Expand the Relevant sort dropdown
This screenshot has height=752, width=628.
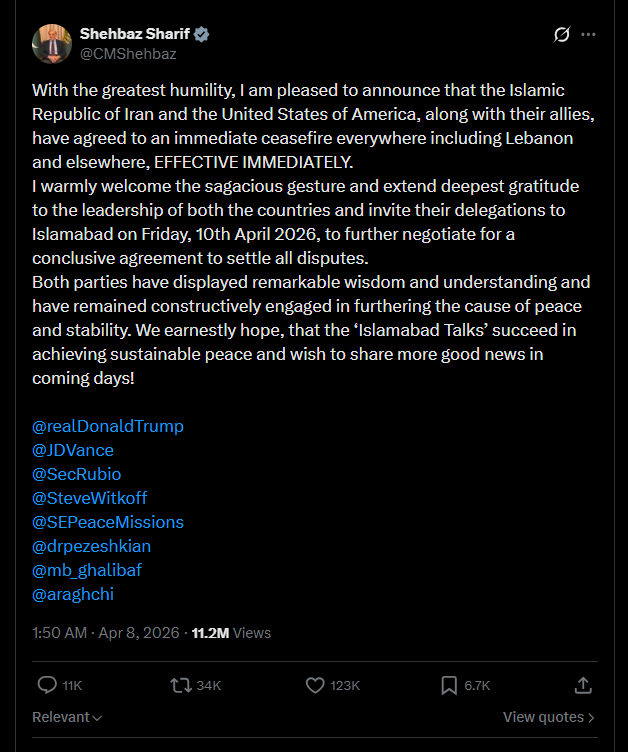[x=67, y=717]
